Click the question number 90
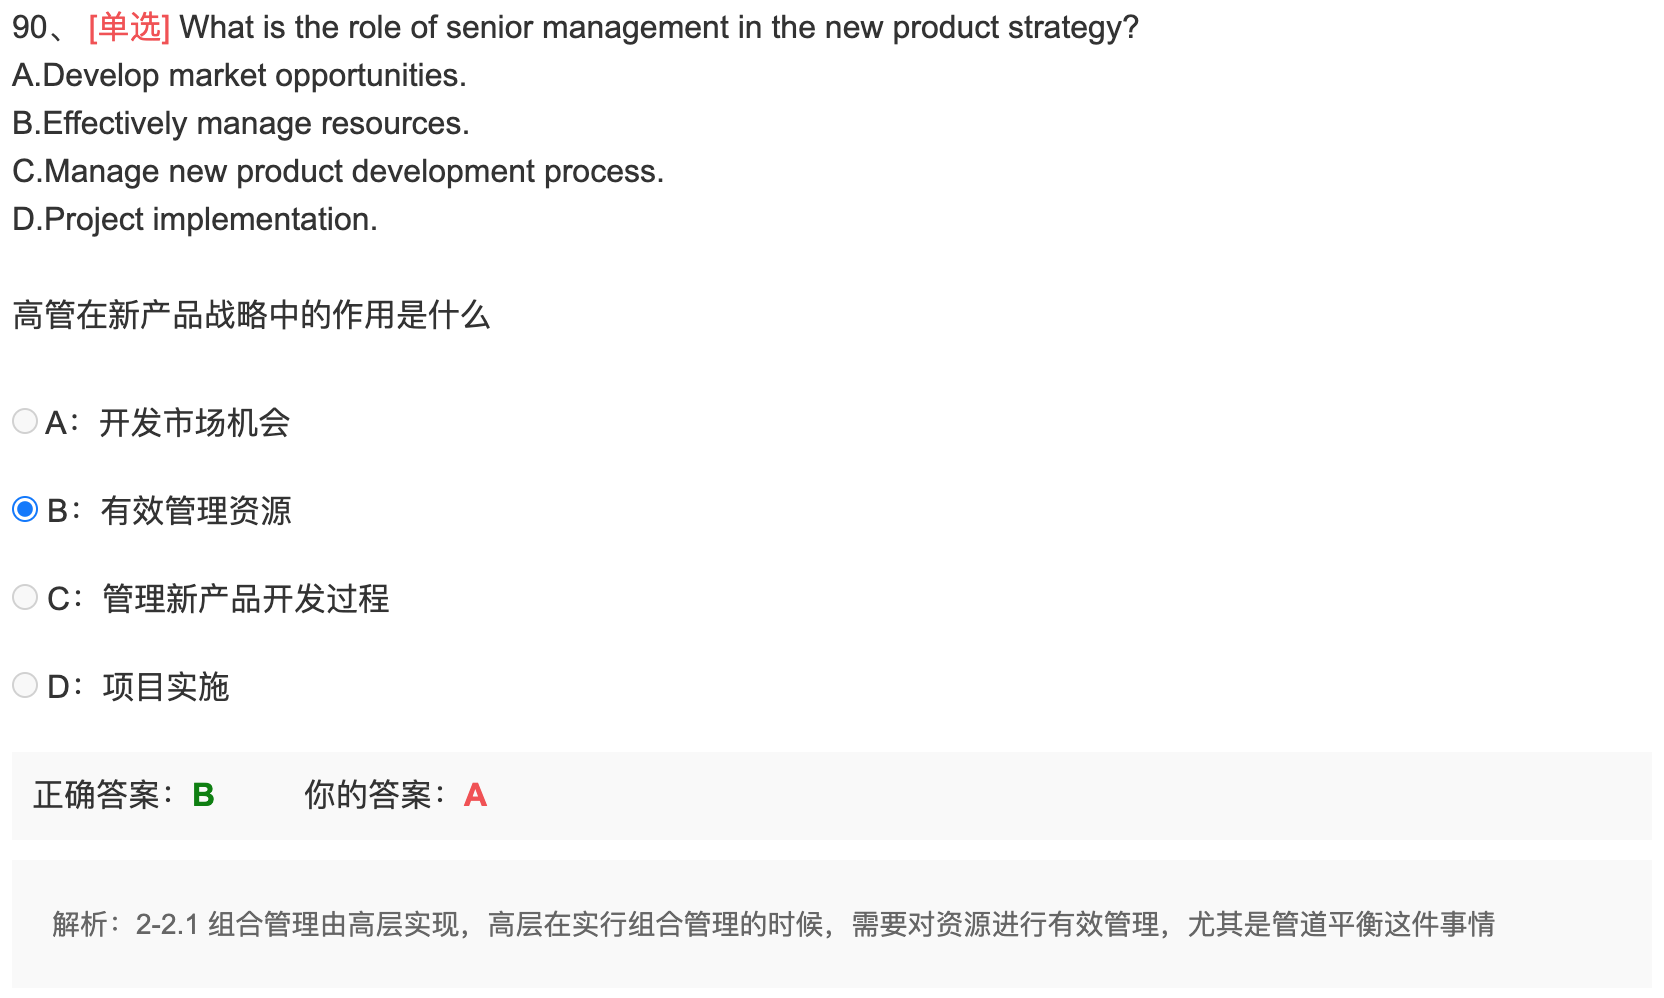This screenshot has height=998, width=1664. [x=30, y=27]
